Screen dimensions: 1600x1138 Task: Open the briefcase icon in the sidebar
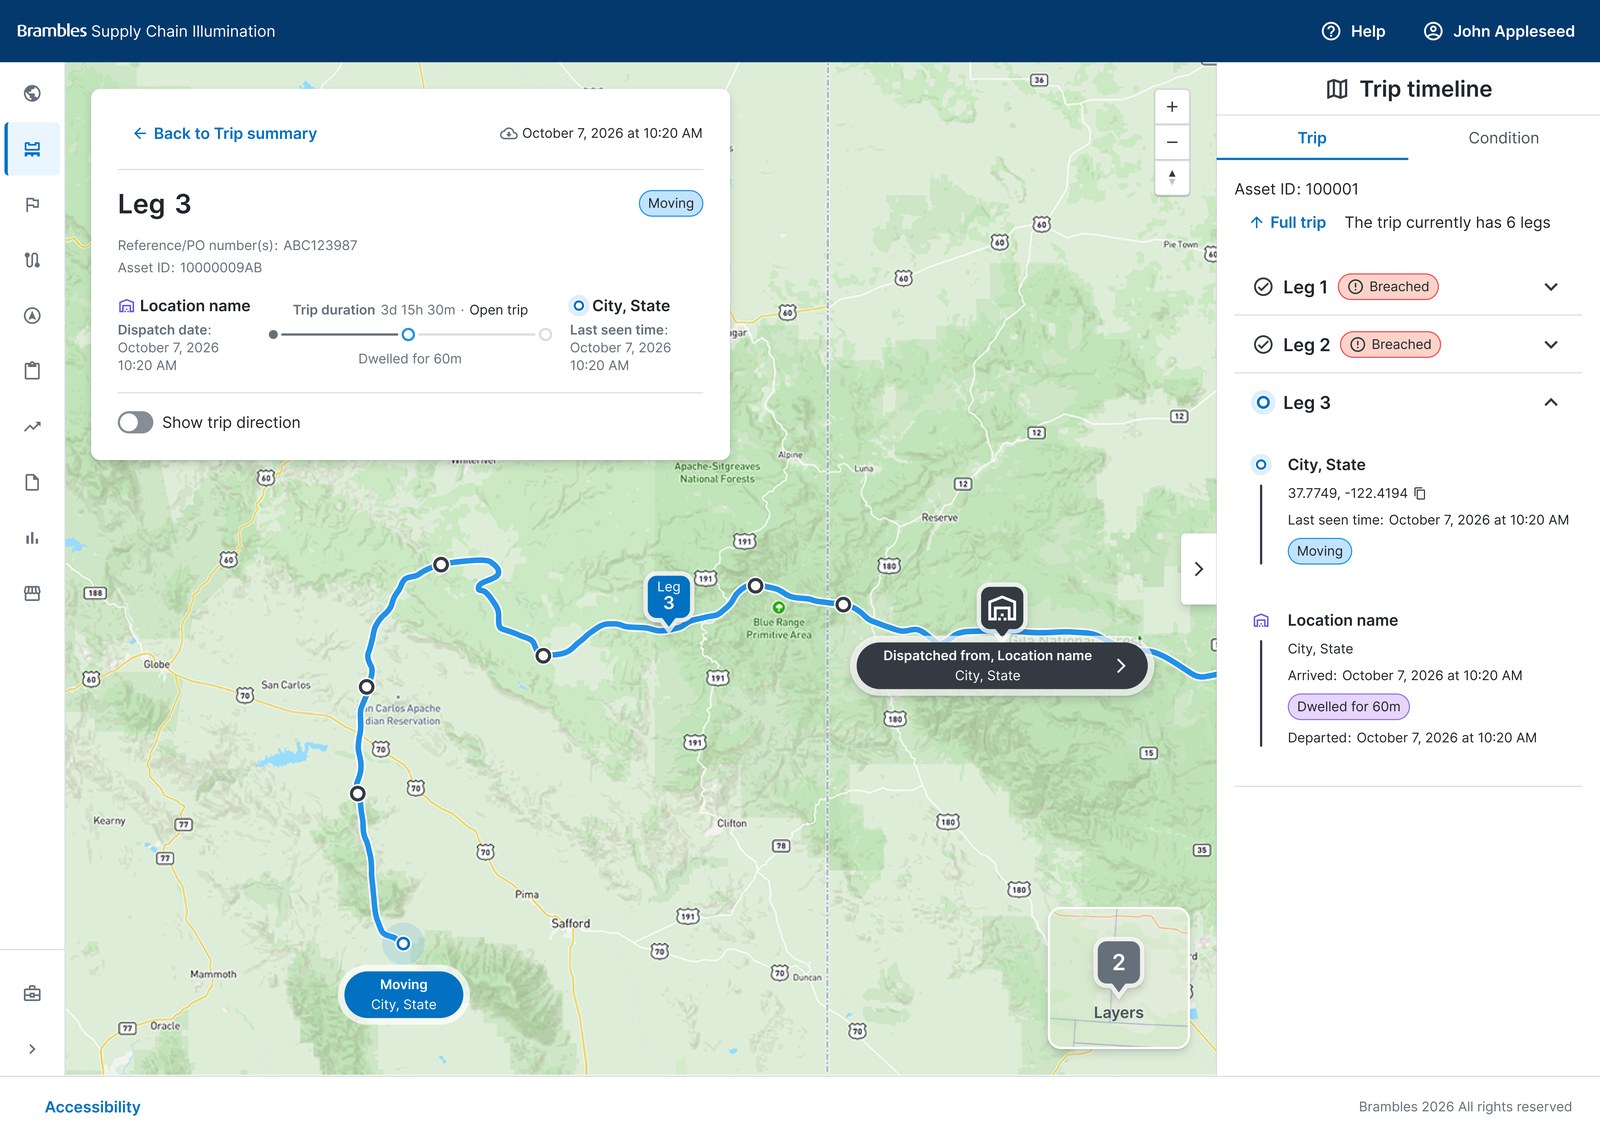32,993
